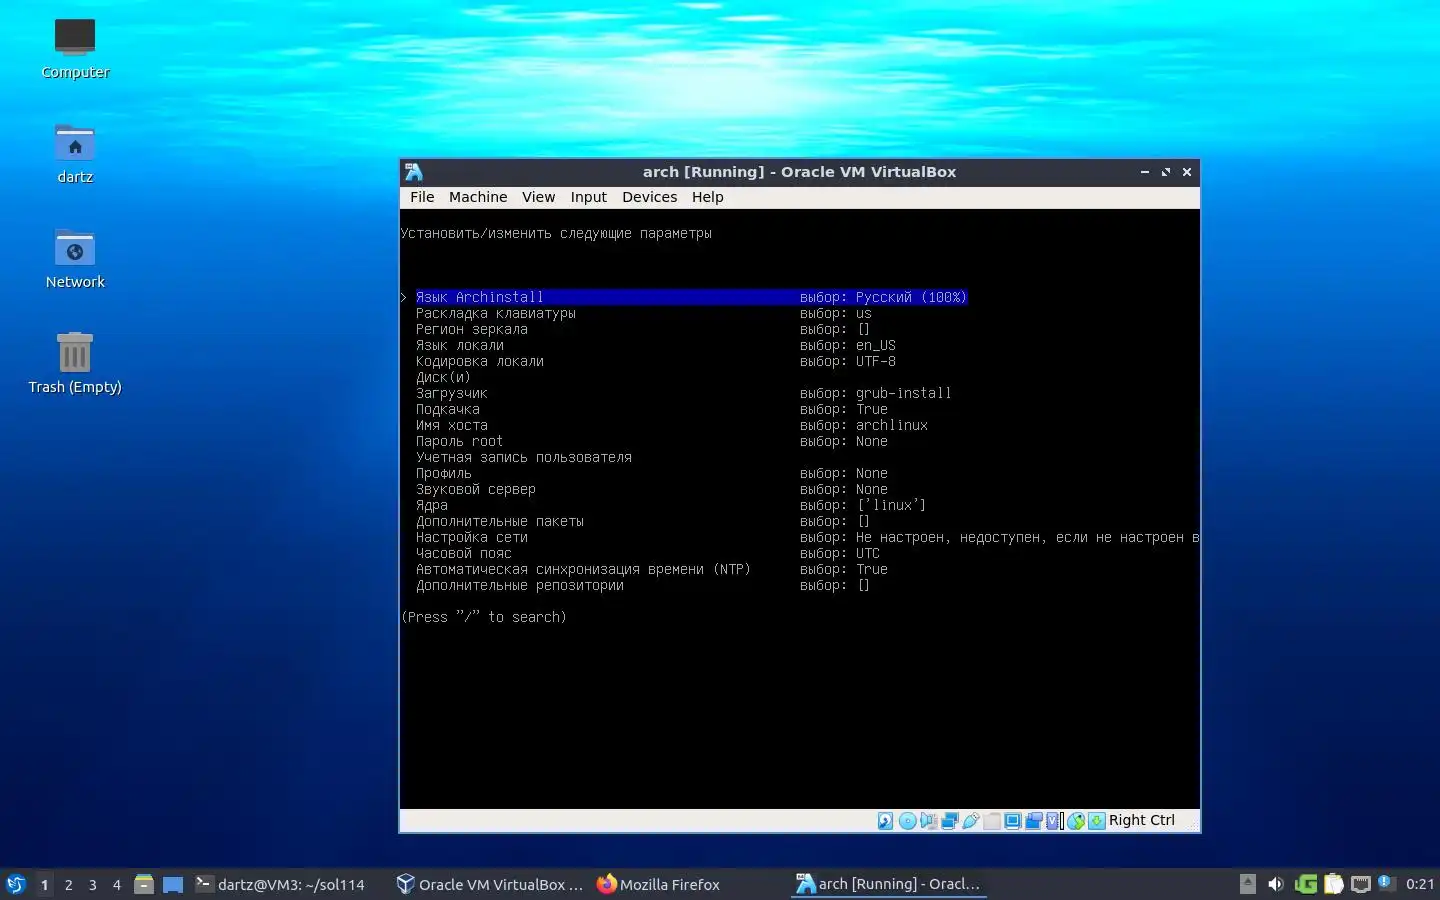This screenshot has width=1440, height=900.
Task: Select the 'Загрузчик' row
Action: pyautogui.click(x=684, y=393)
